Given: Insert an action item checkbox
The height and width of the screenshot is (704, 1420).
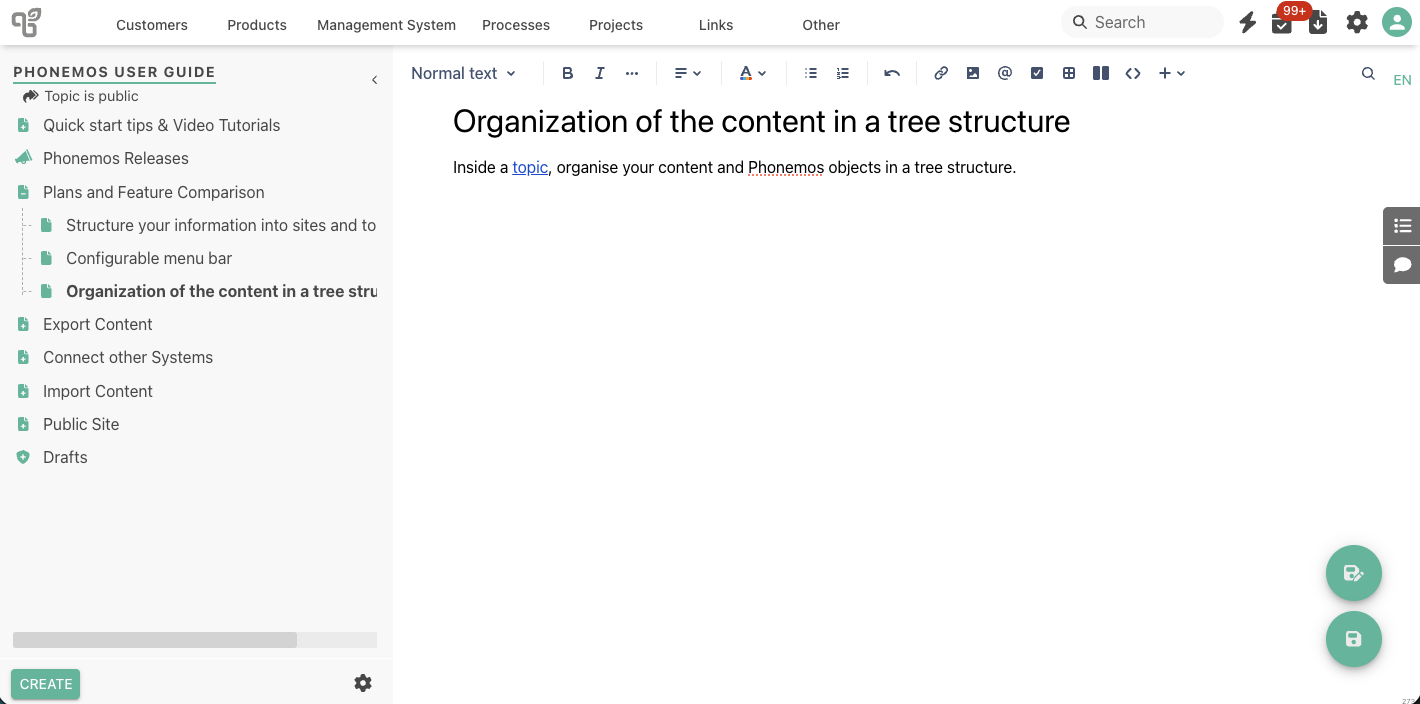Looking at the screenshot, I should pos(1037,73).
